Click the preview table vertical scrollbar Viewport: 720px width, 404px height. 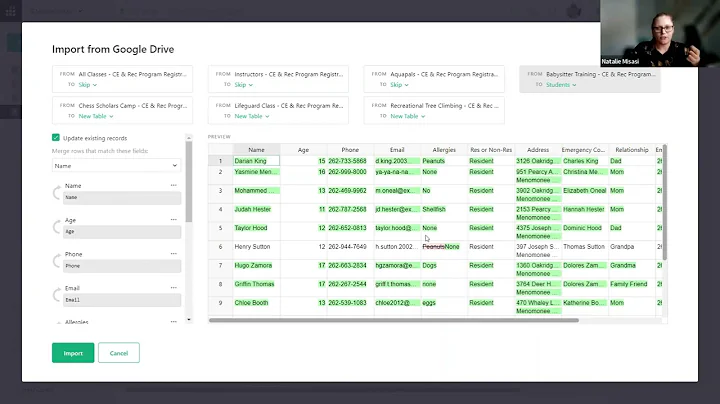664,202
